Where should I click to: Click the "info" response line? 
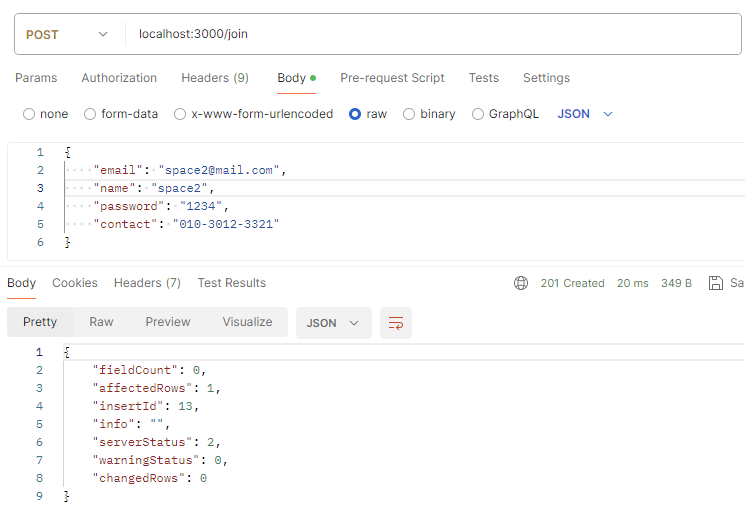pos(131,424)
